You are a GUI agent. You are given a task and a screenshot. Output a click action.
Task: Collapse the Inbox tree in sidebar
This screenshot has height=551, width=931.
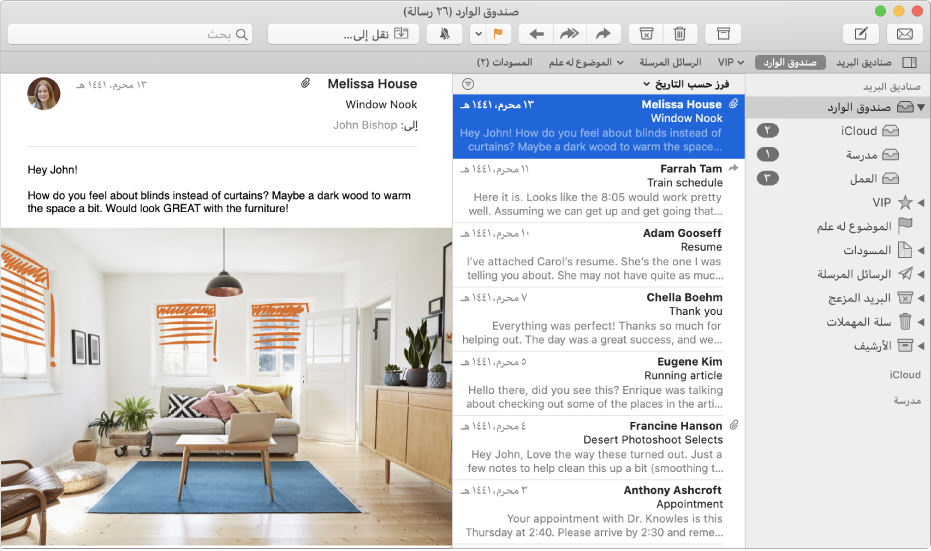click(x=921, y=107)
